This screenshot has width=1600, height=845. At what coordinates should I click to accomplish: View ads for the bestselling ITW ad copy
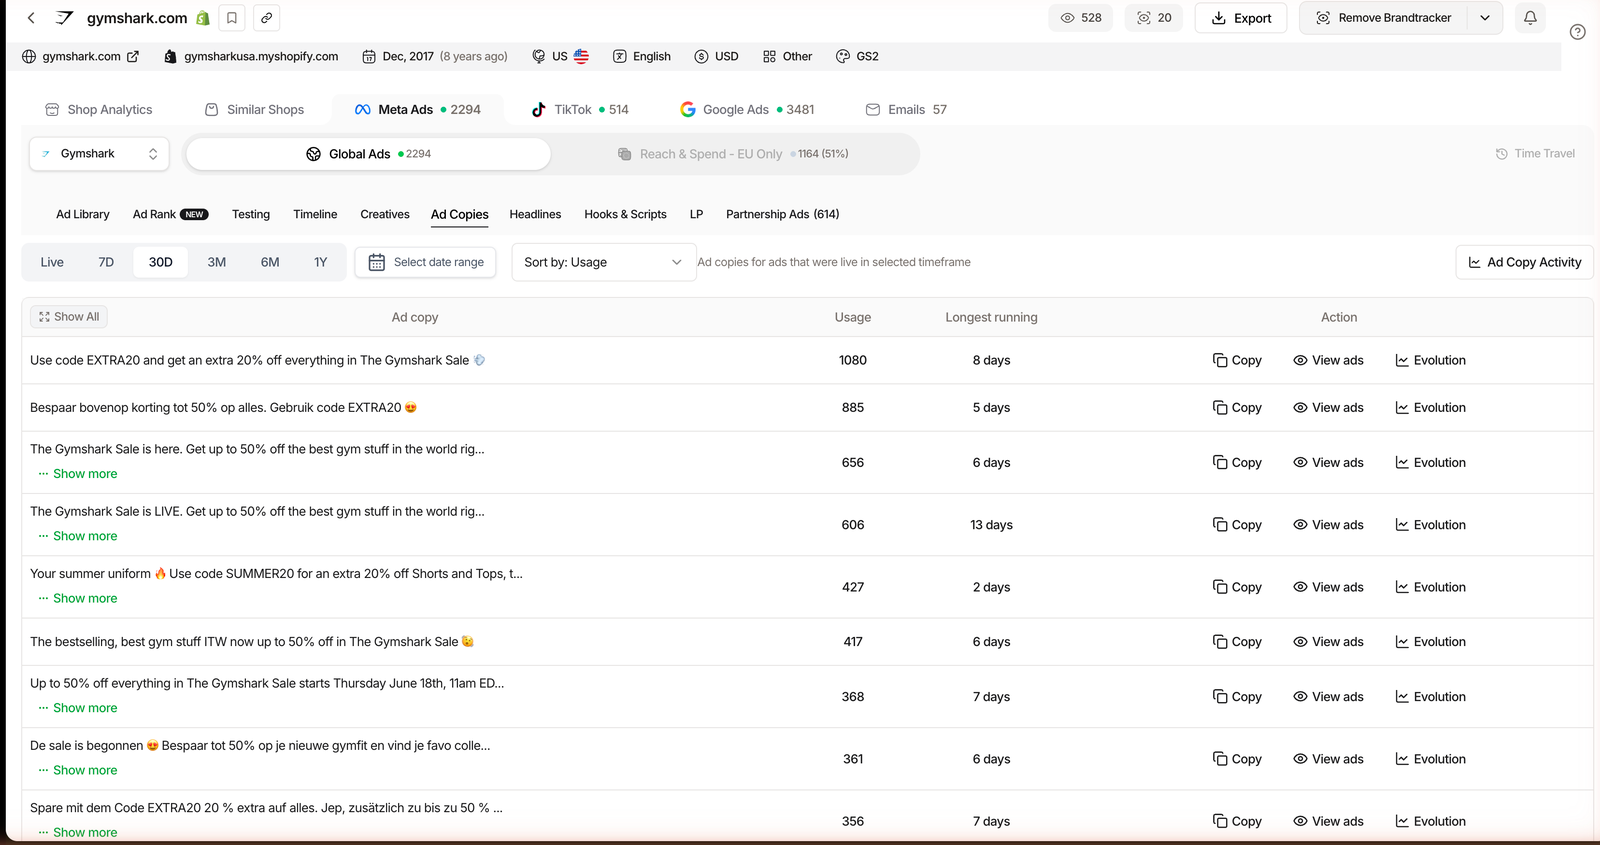[1328, 642]
